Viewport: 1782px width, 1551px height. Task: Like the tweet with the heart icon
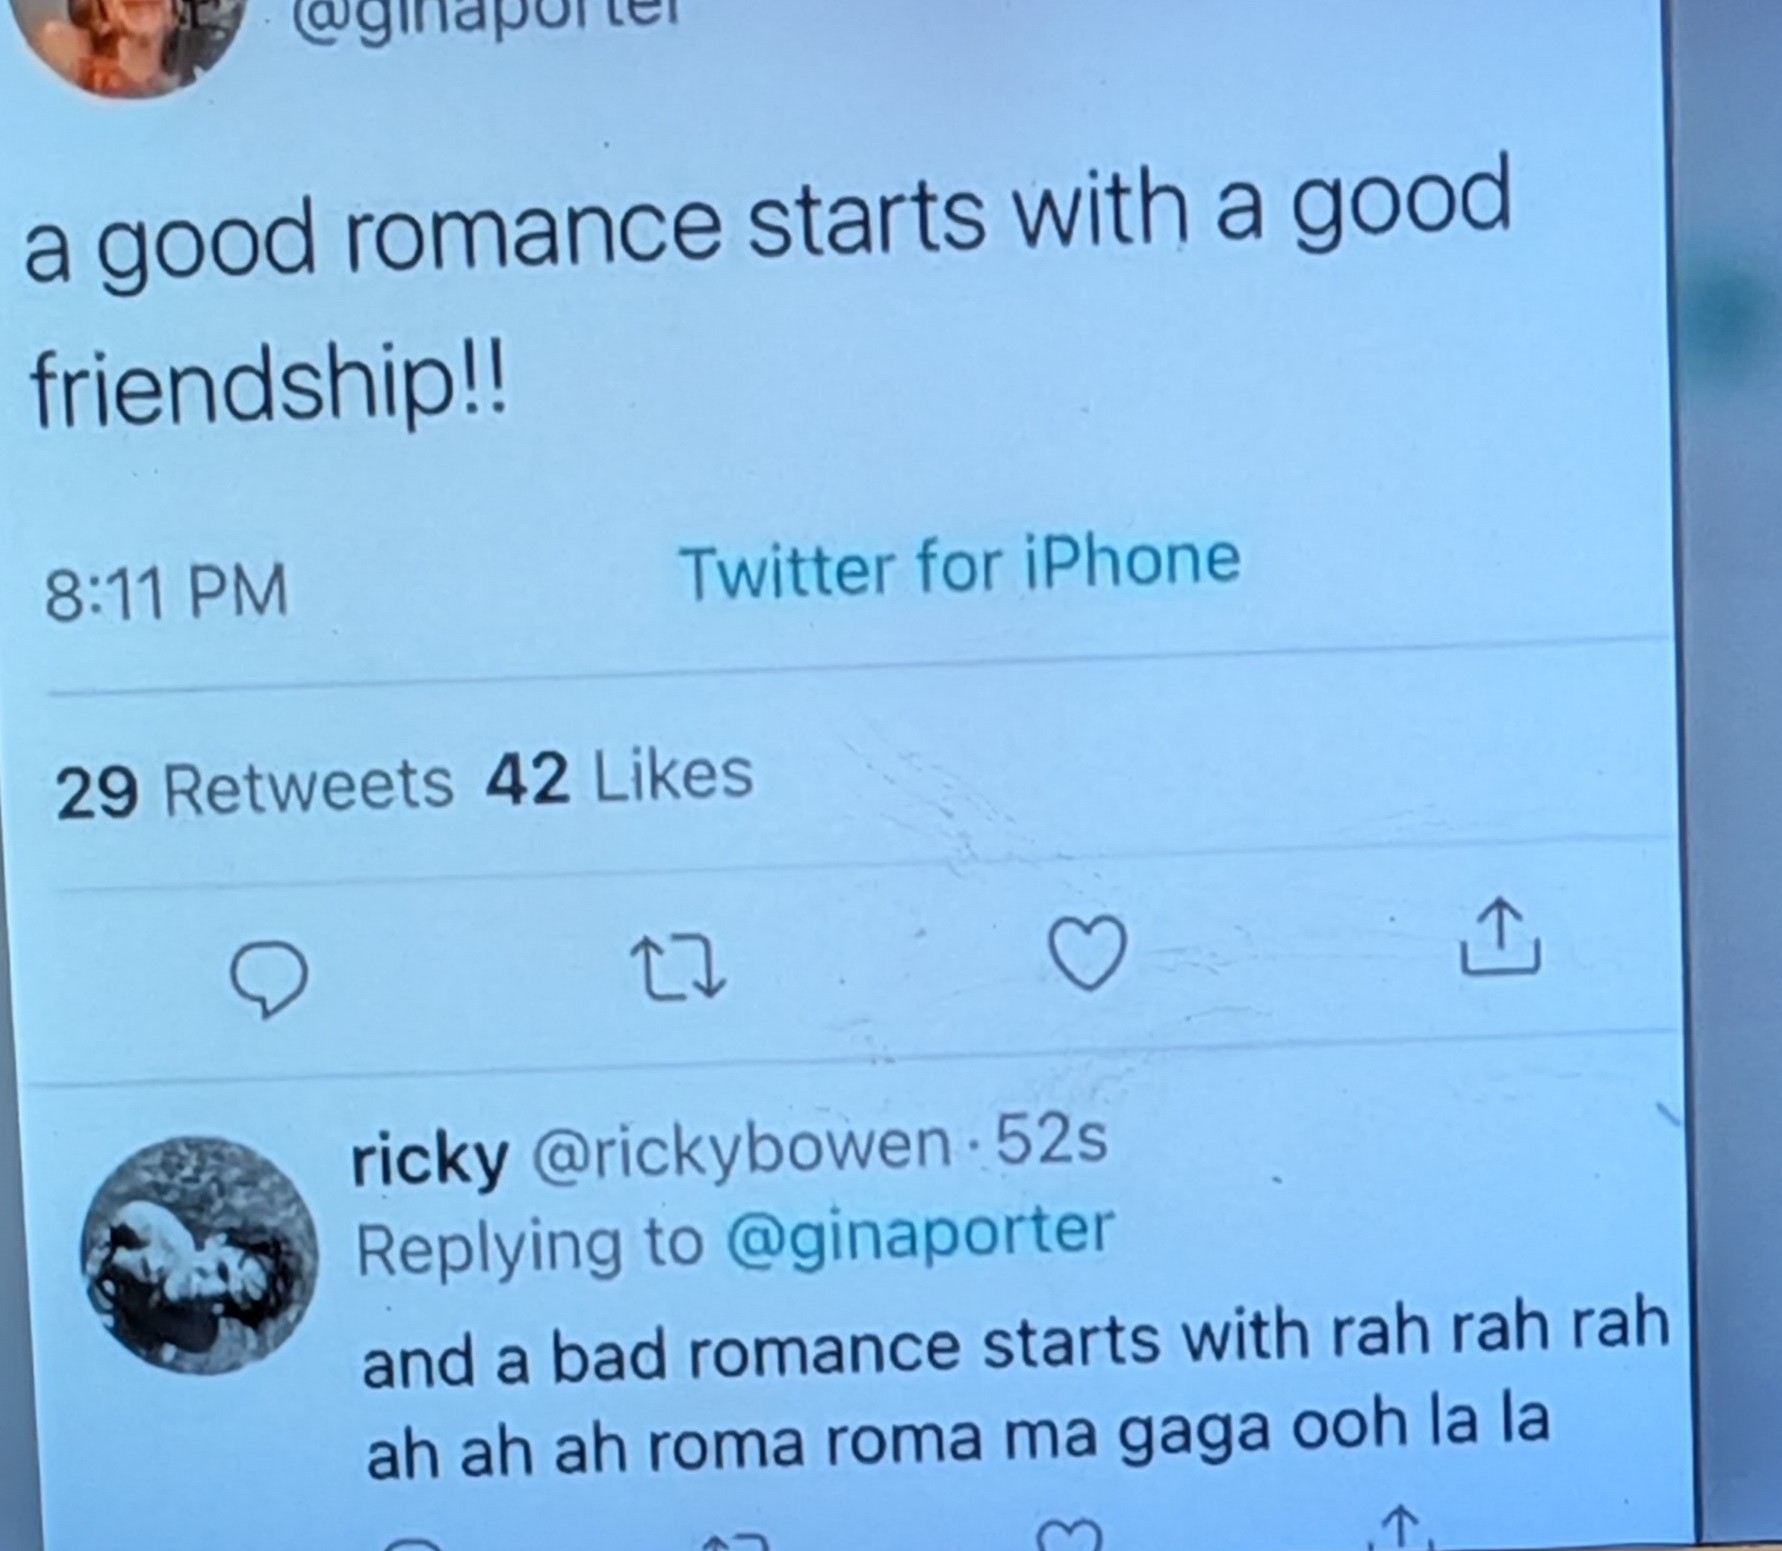[1088, 953]
